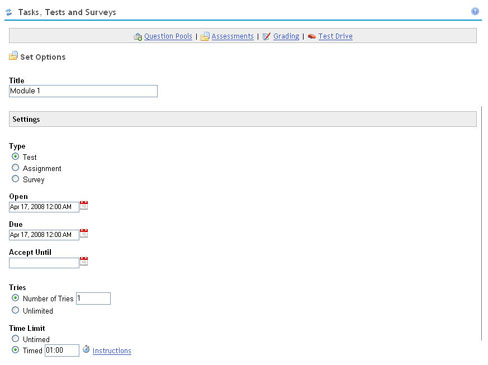Choose the Number of Tries radio option

tap(15, 298)
